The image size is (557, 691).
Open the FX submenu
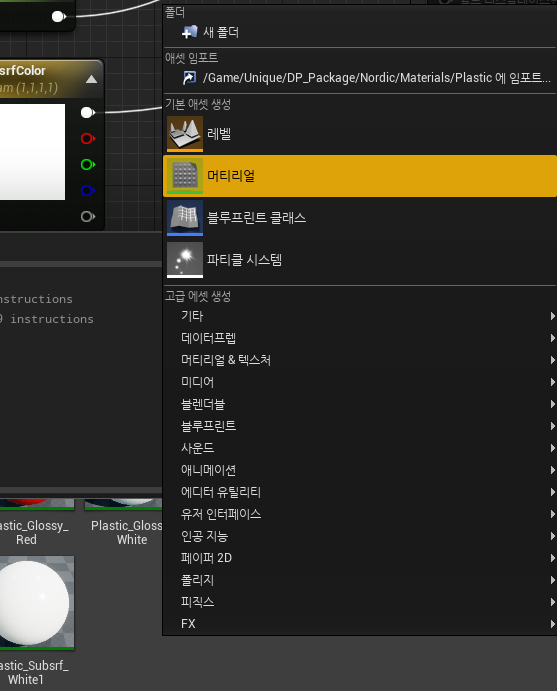click(x=360, y=624)
